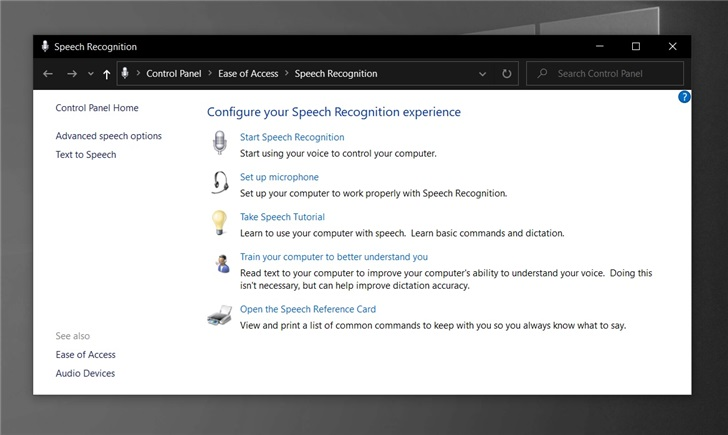
Task: Open Train your computer to better understand you
Action: click(x=333, y=257)
